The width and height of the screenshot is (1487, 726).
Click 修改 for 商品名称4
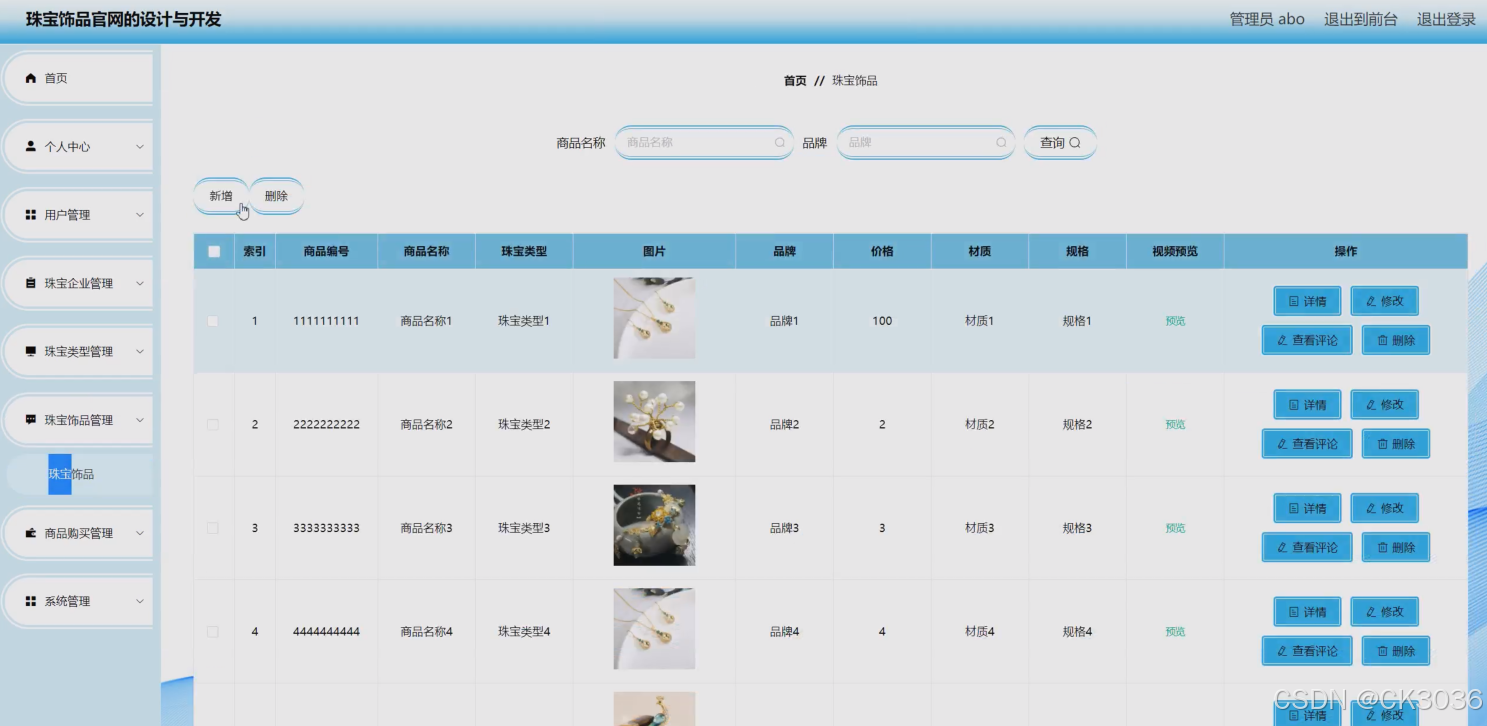[x=1384, y=612]
